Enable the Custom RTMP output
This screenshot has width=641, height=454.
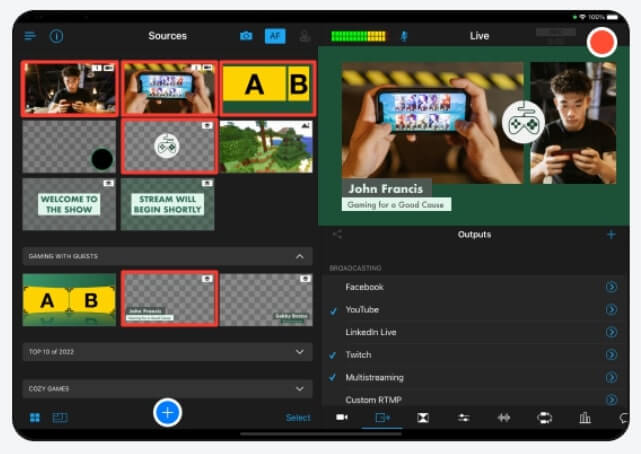pos(474,398)
